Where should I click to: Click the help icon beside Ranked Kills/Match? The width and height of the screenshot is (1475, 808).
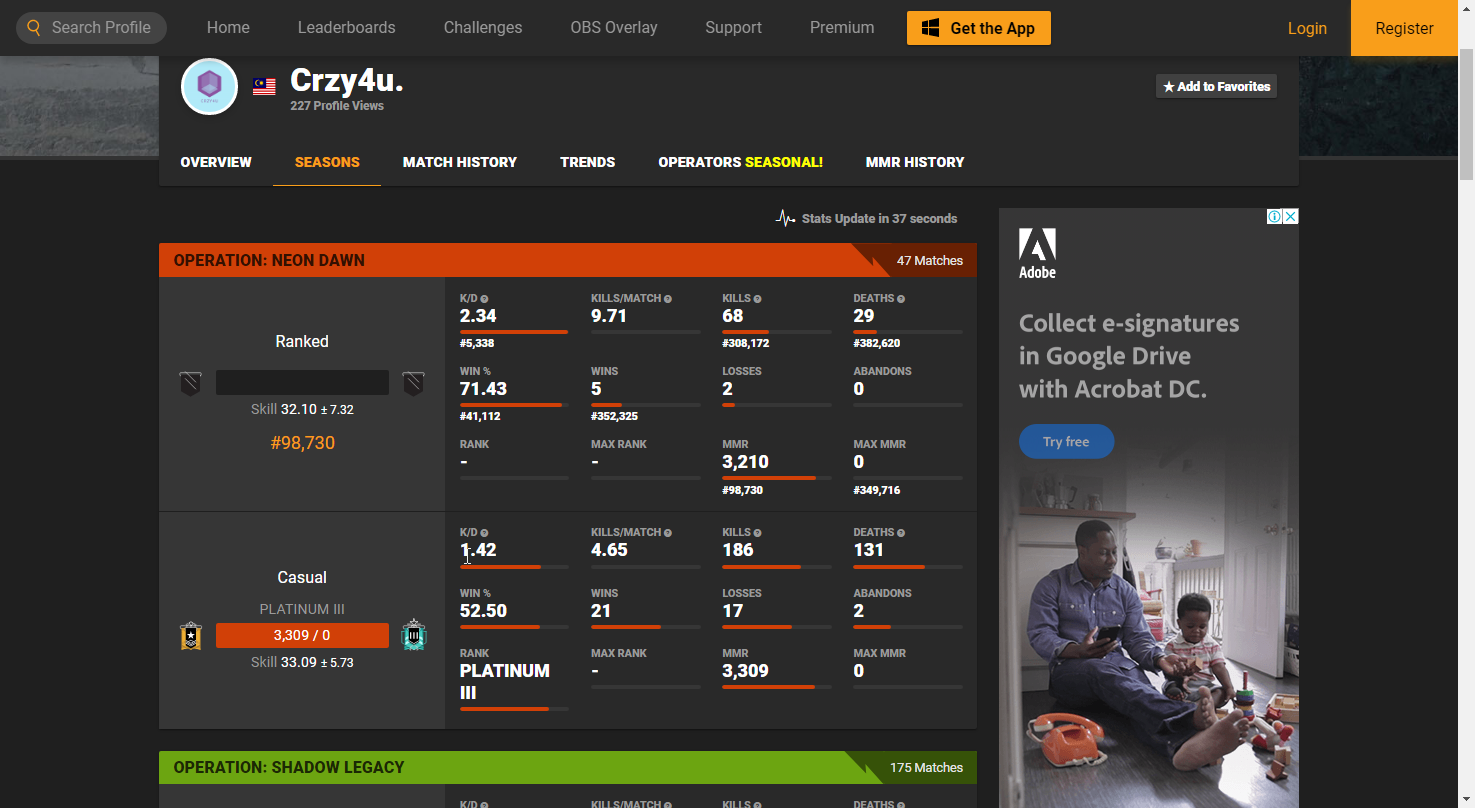click(668, 299)
